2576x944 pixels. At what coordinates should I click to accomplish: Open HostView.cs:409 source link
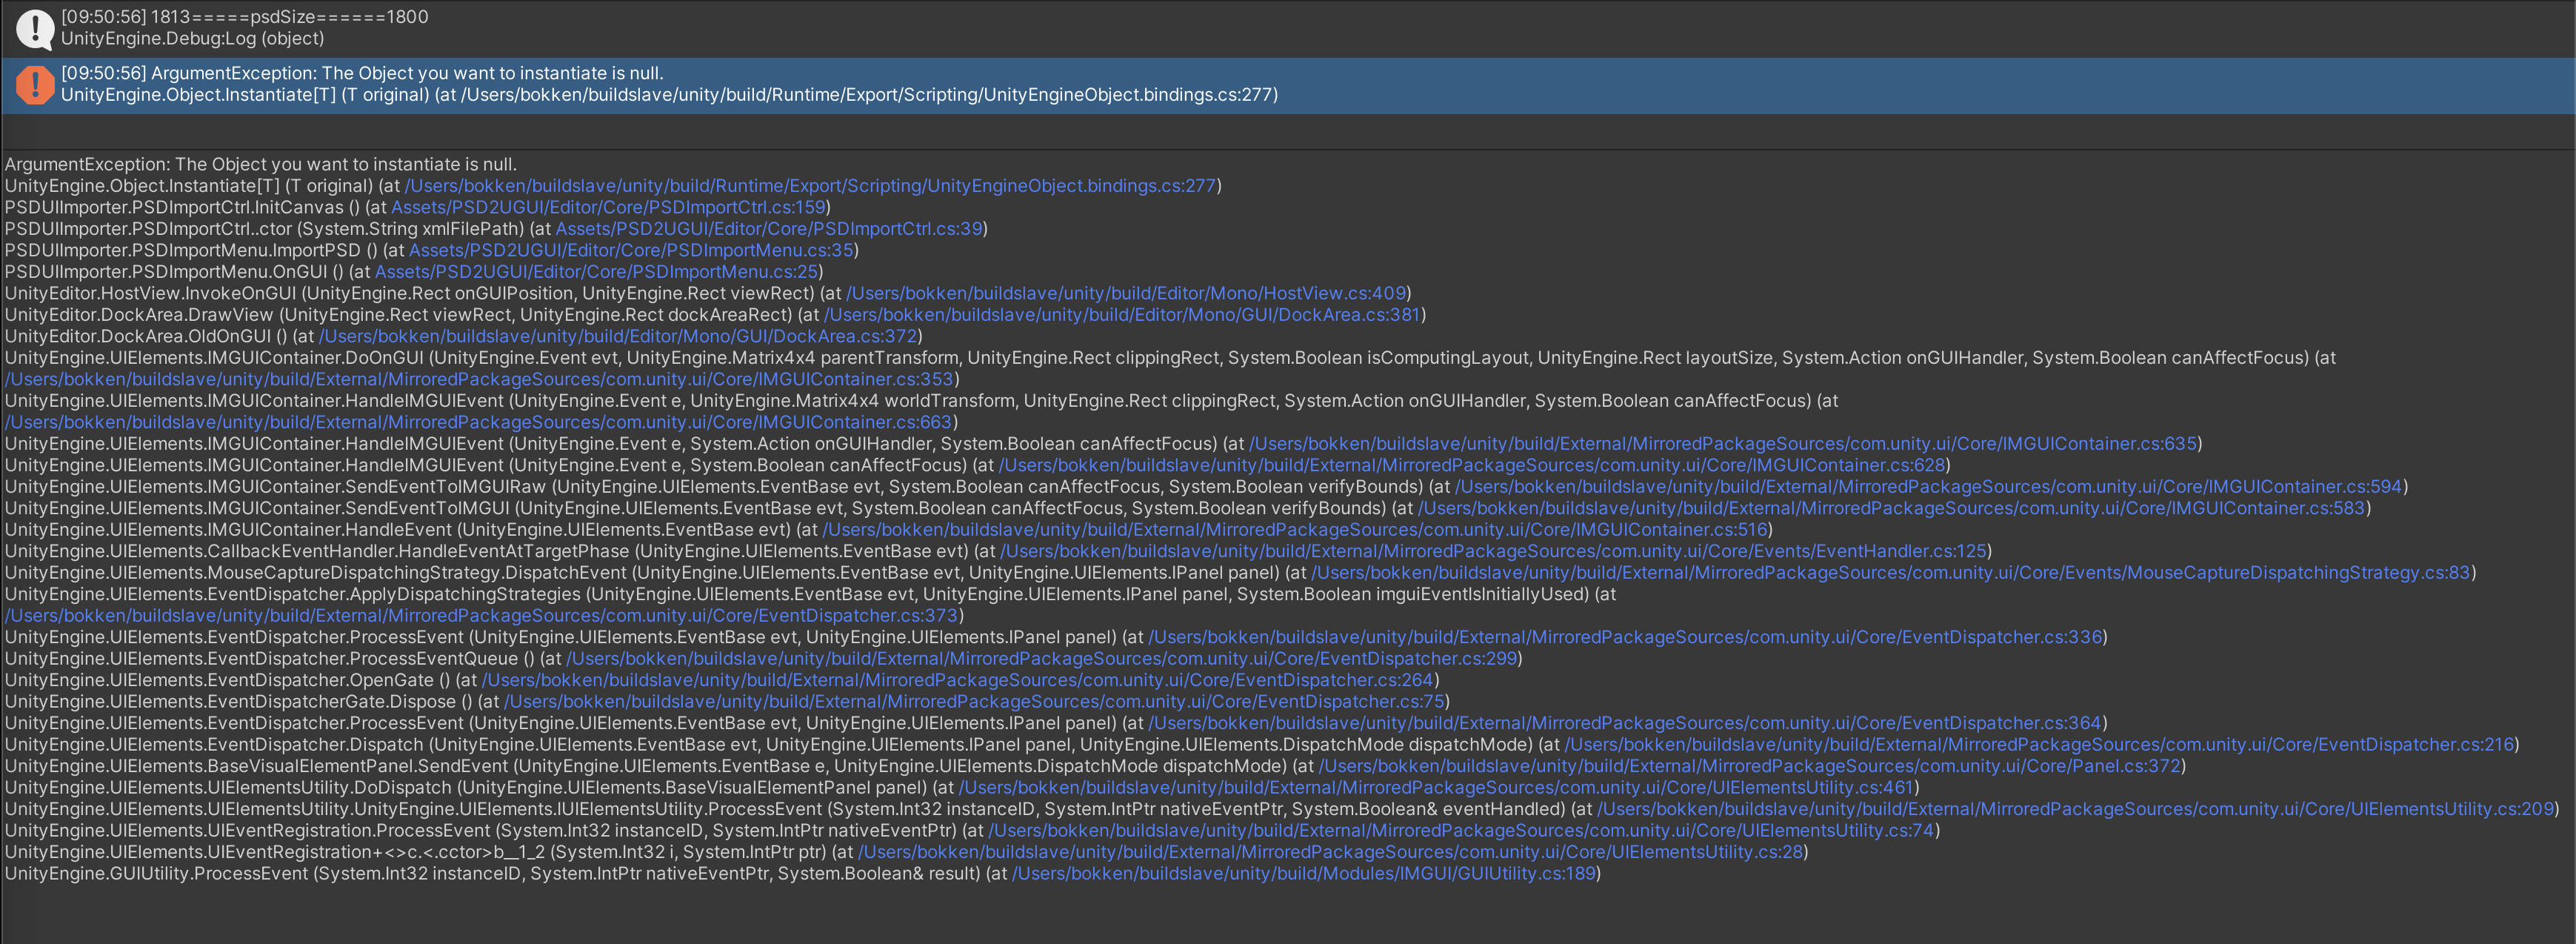(1126, 293)
